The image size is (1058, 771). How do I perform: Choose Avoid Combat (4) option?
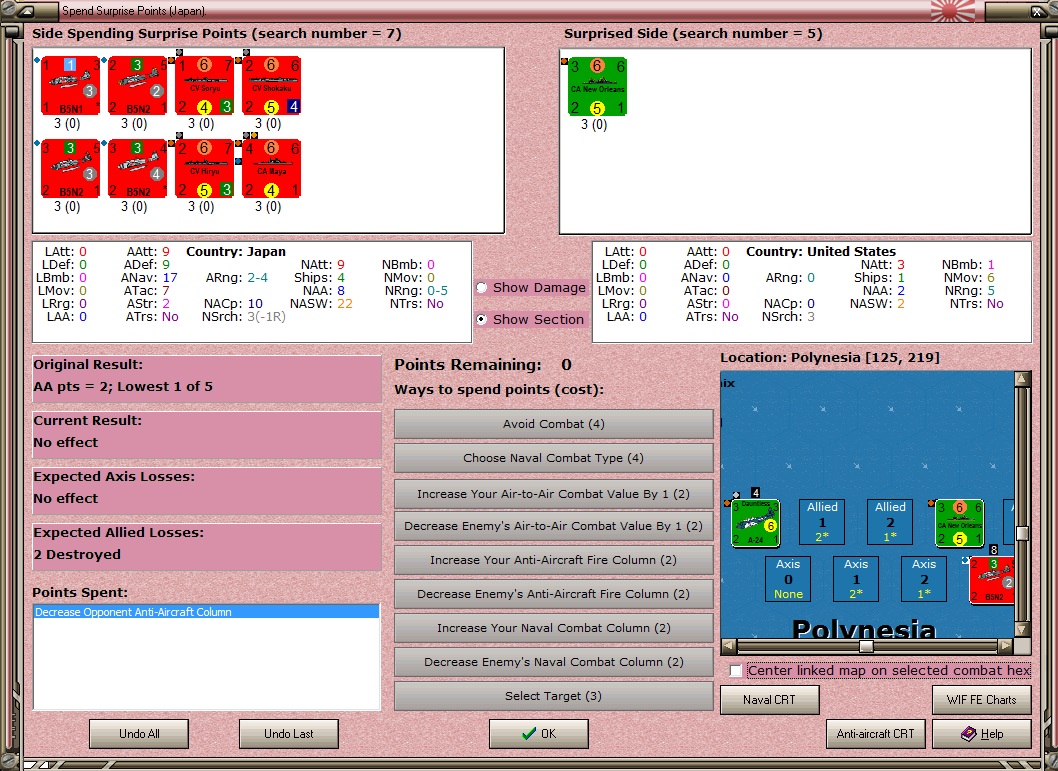click(553, 424)
